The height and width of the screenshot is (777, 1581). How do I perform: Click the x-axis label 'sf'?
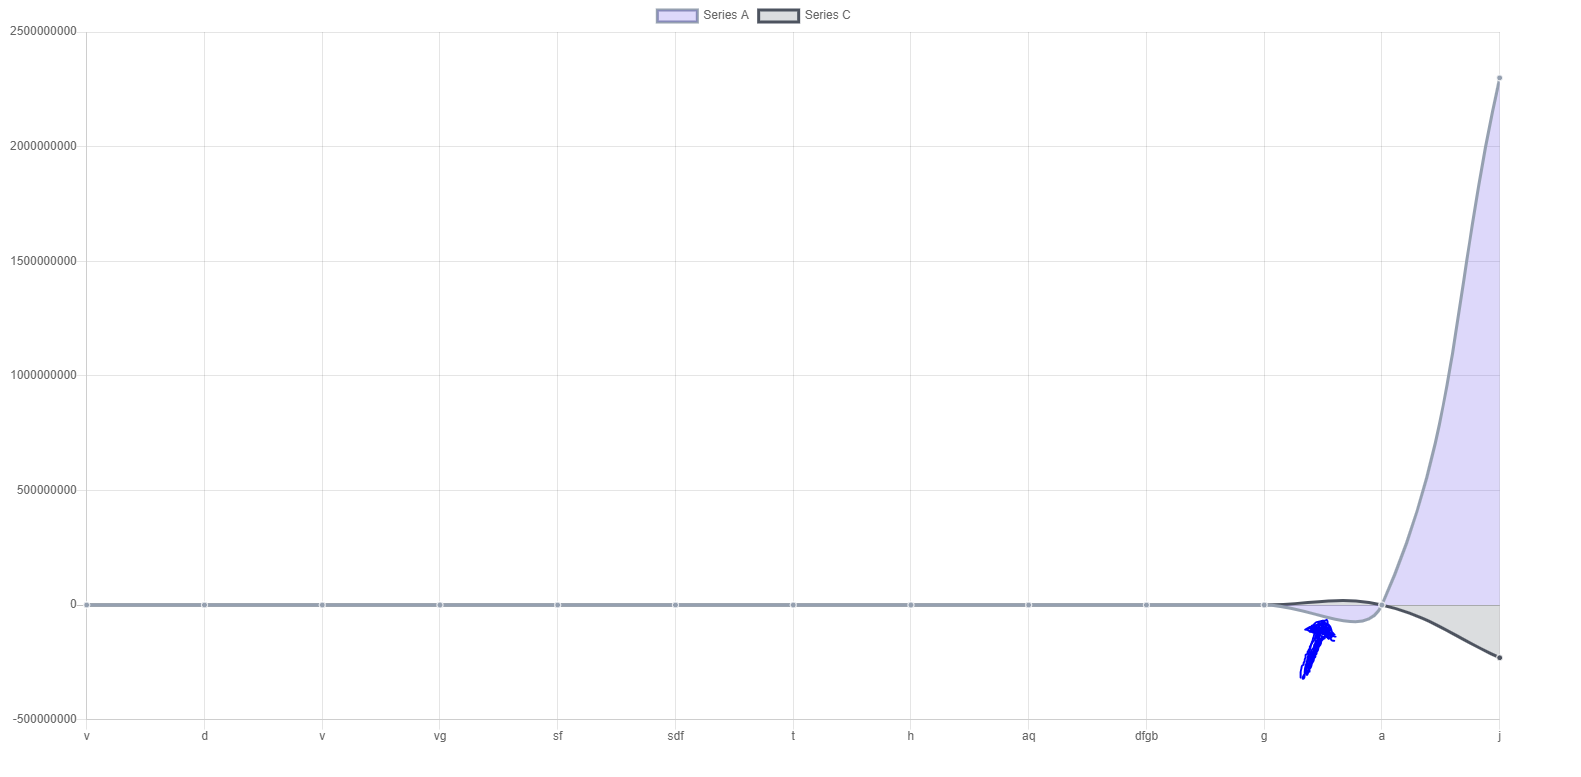(x=558, y=736)
